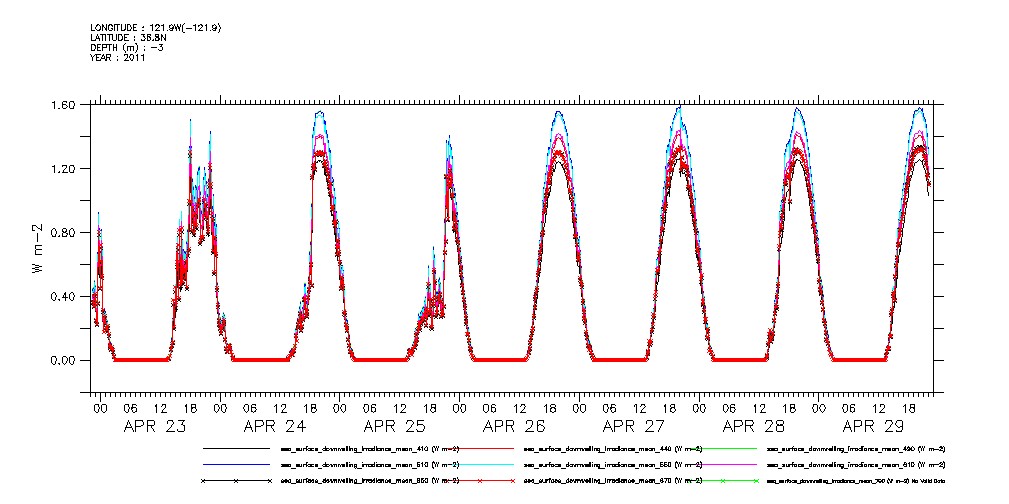Click the APR 26 date label

514,426
